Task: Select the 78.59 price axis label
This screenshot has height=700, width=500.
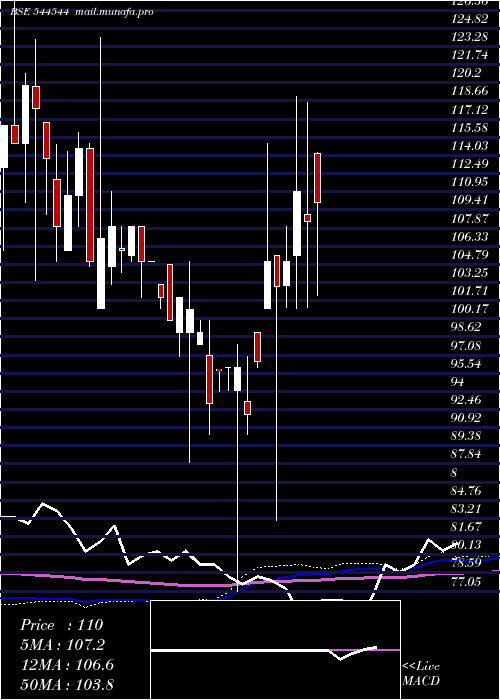Action: coord(466,563)
